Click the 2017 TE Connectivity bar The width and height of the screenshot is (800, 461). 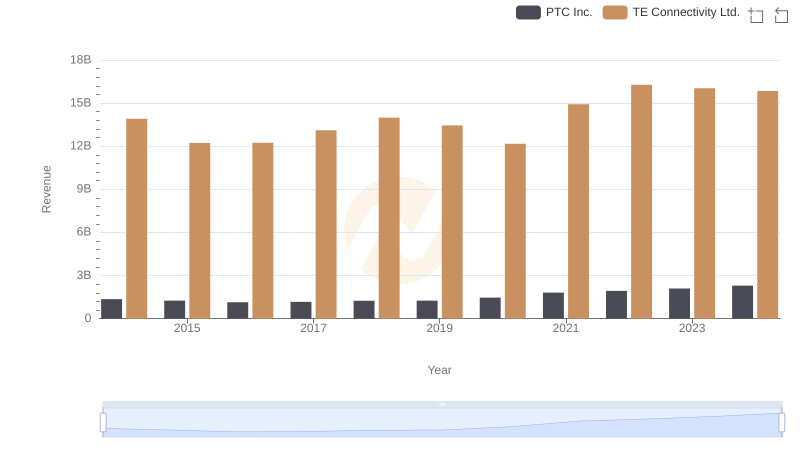click(326, 224)
